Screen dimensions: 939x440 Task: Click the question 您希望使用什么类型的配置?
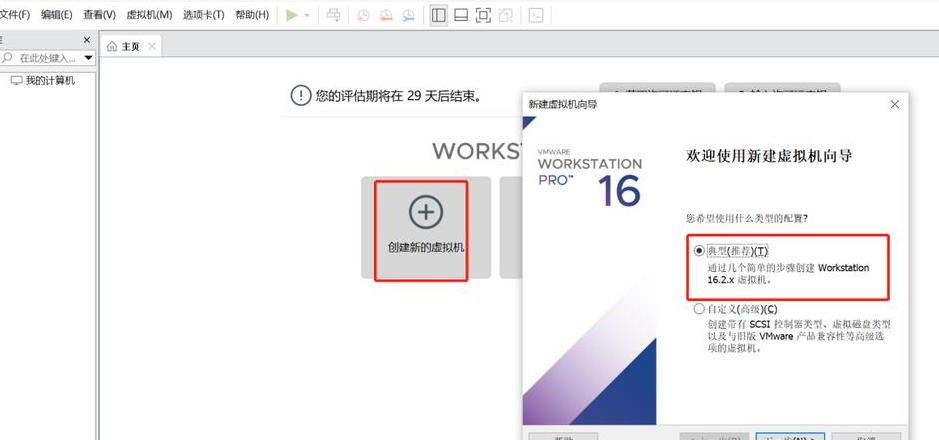tap(747, 219)
